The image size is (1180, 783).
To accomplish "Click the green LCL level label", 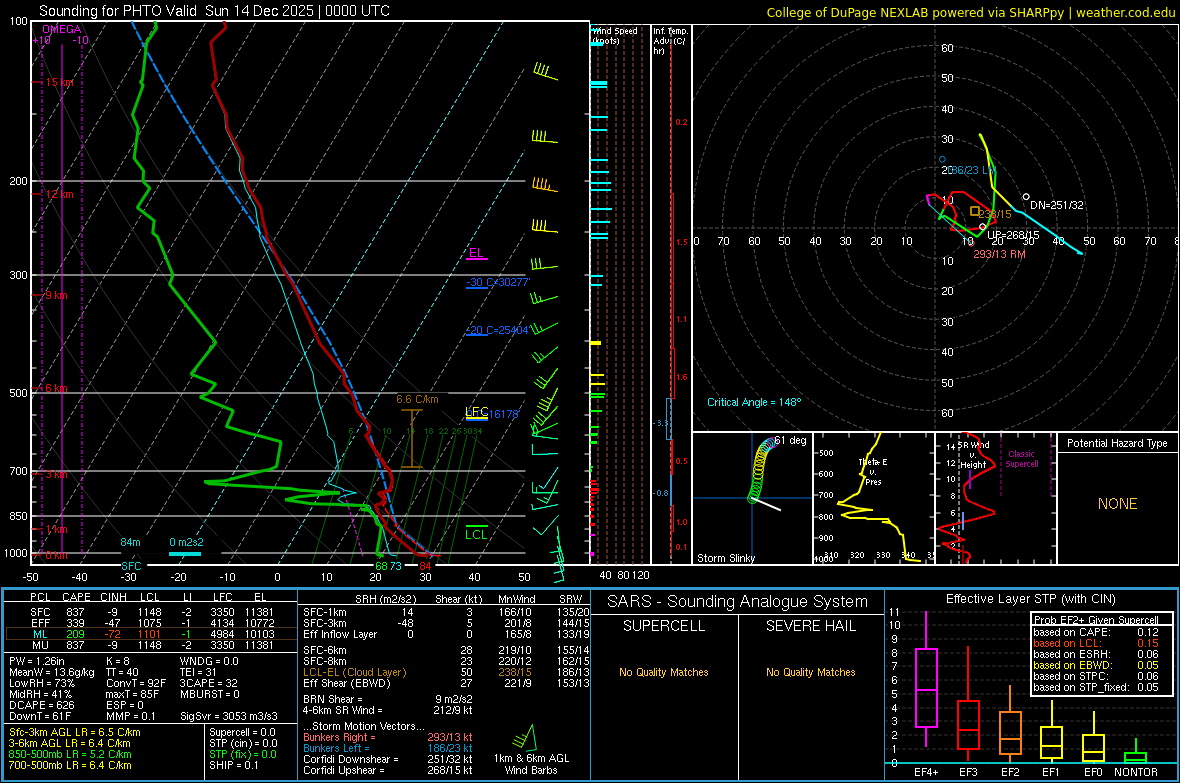I will (476, 535).
